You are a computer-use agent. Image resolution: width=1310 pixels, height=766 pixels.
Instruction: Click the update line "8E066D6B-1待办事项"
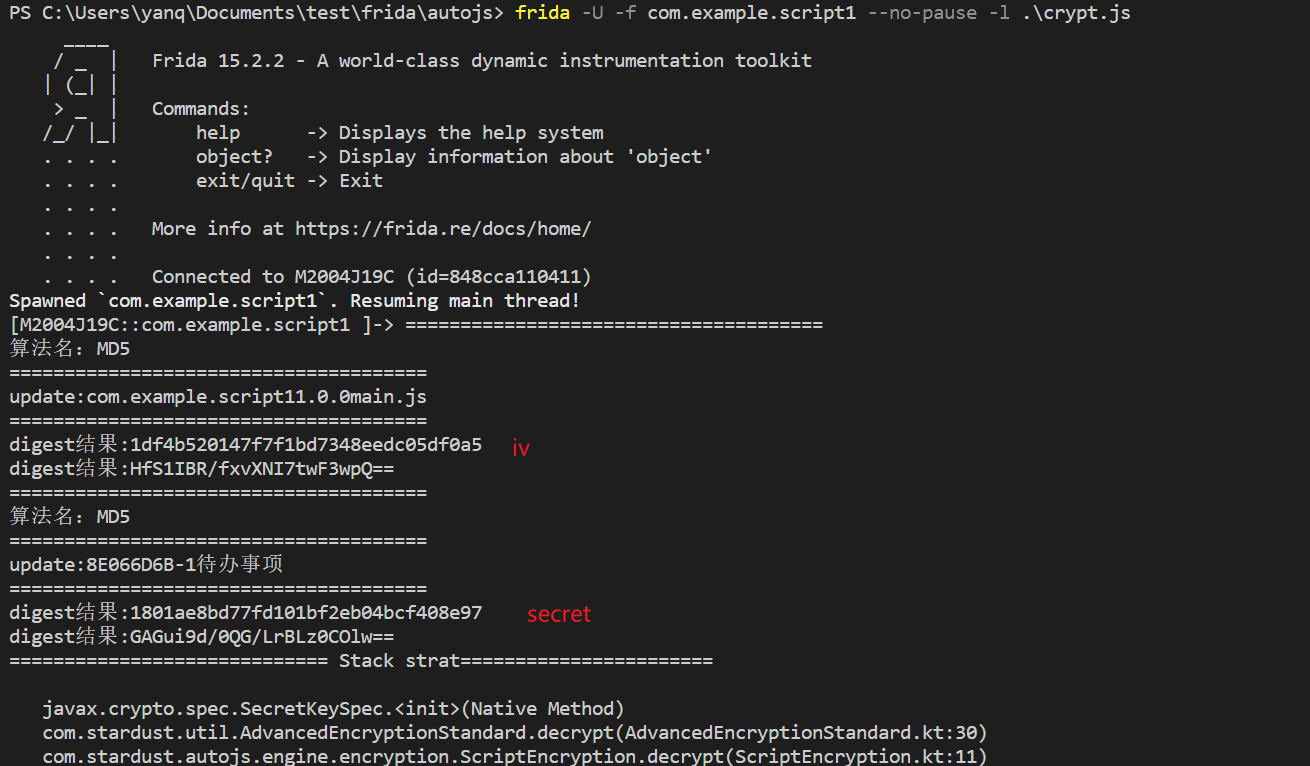(x=146, y=565)
